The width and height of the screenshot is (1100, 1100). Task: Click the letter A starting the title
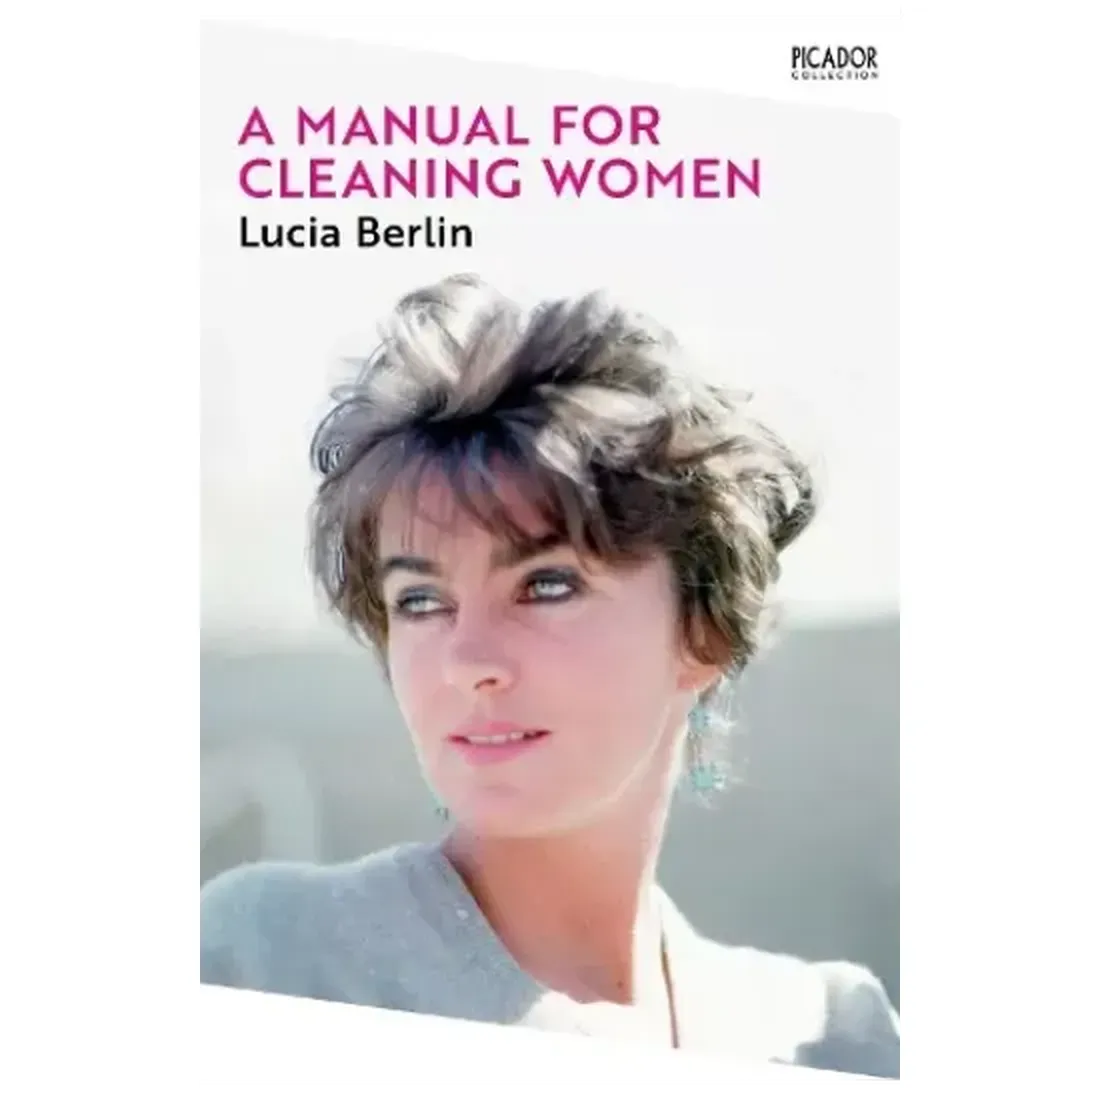pyautogui.click(x=255, y=127)
